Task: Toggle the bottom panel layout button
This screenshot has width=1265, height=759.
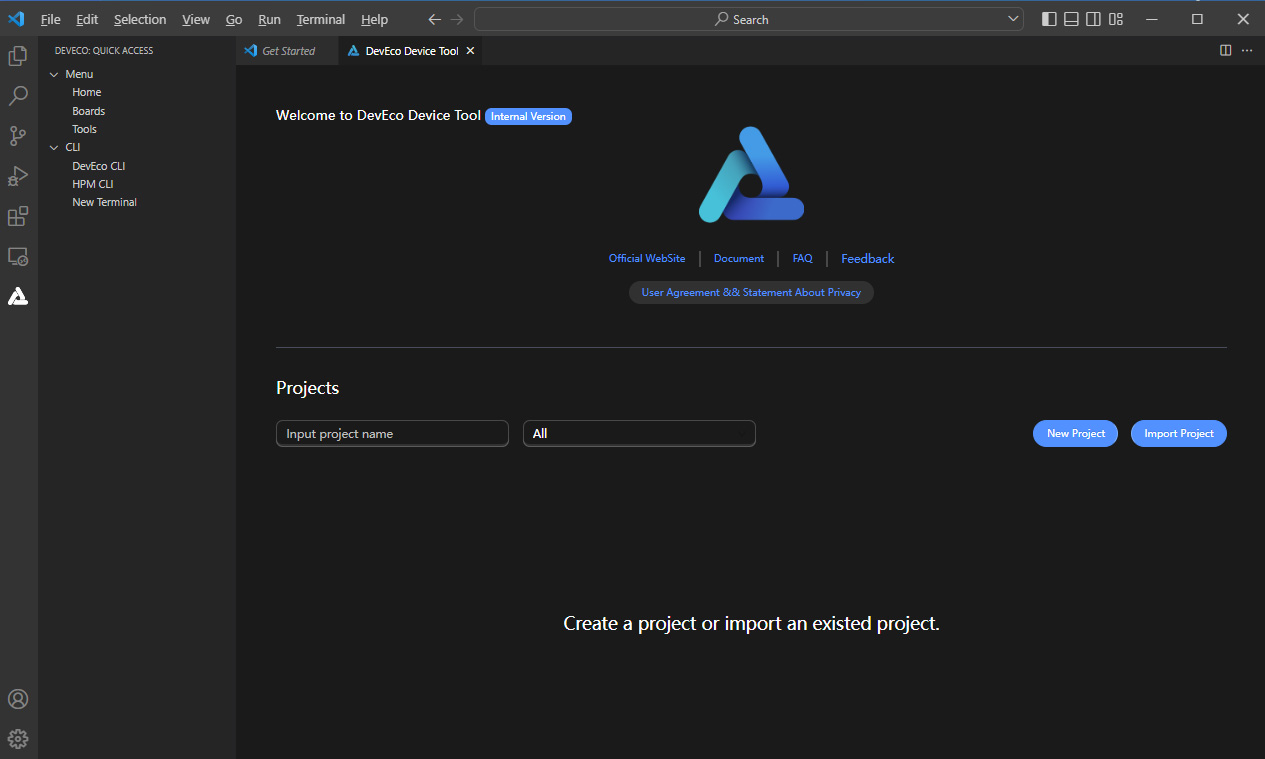Action: point(1071,19)
